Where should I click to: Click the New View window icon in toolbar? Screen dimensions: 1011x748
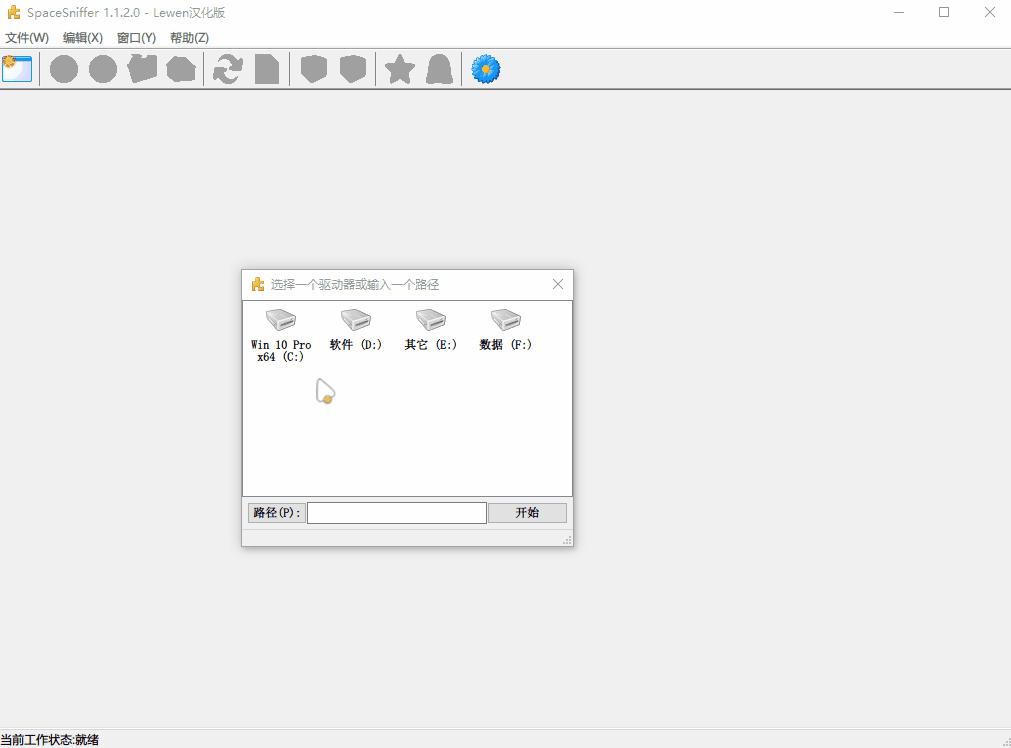tap(17, 69)
